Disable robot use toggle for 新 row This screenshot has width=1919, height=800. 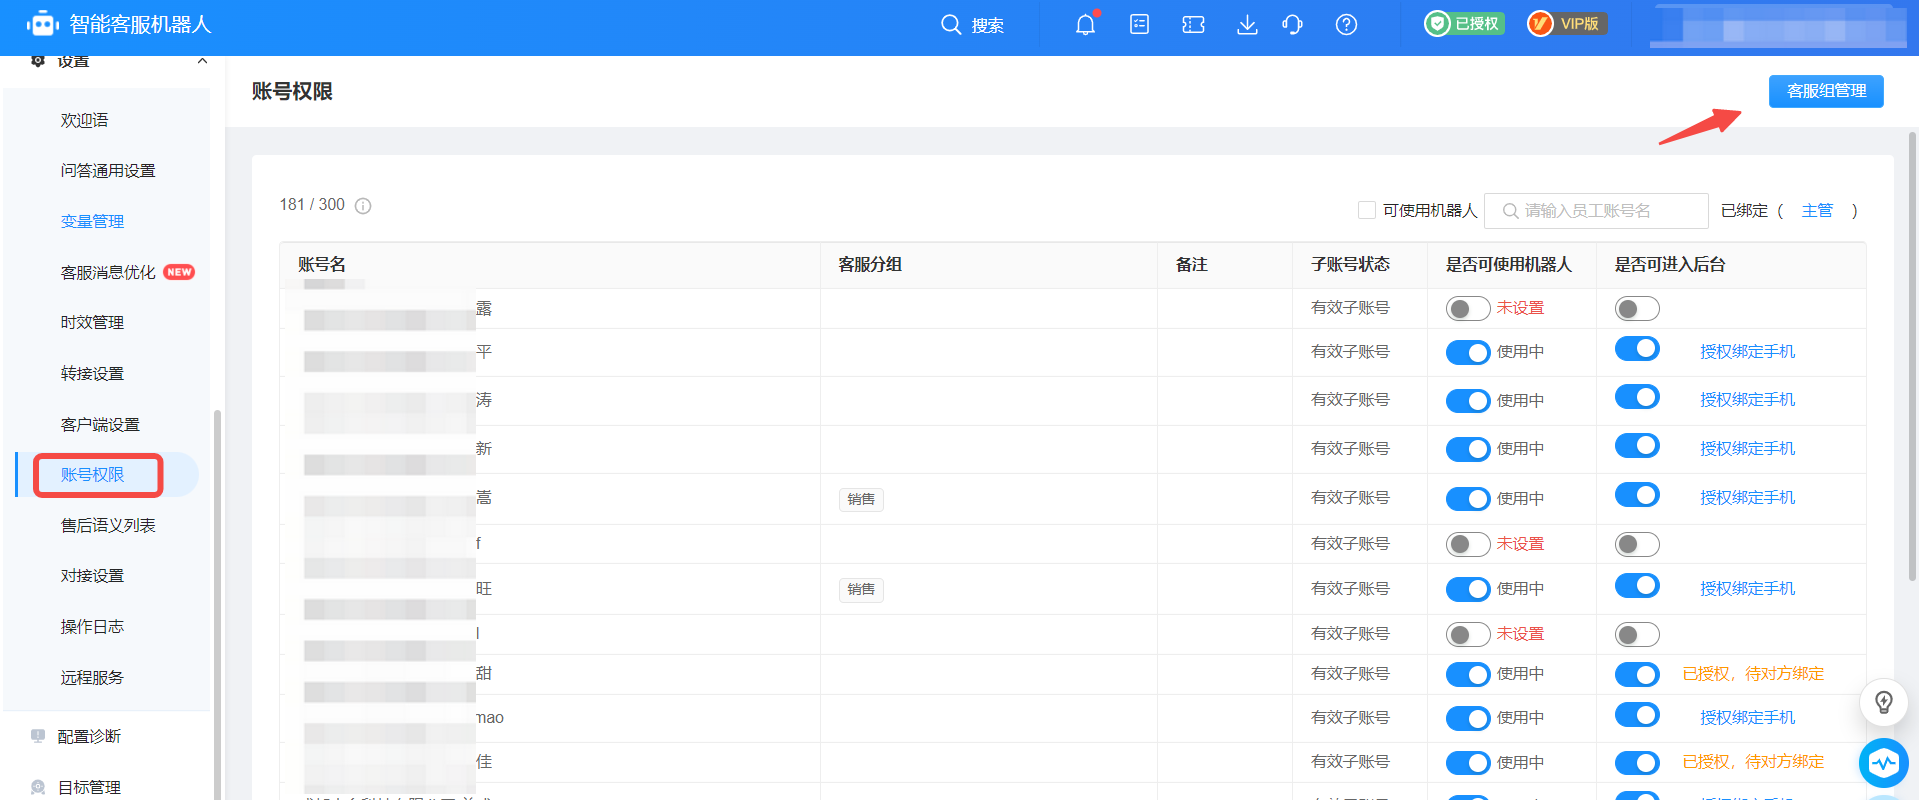coord(1467,449)
